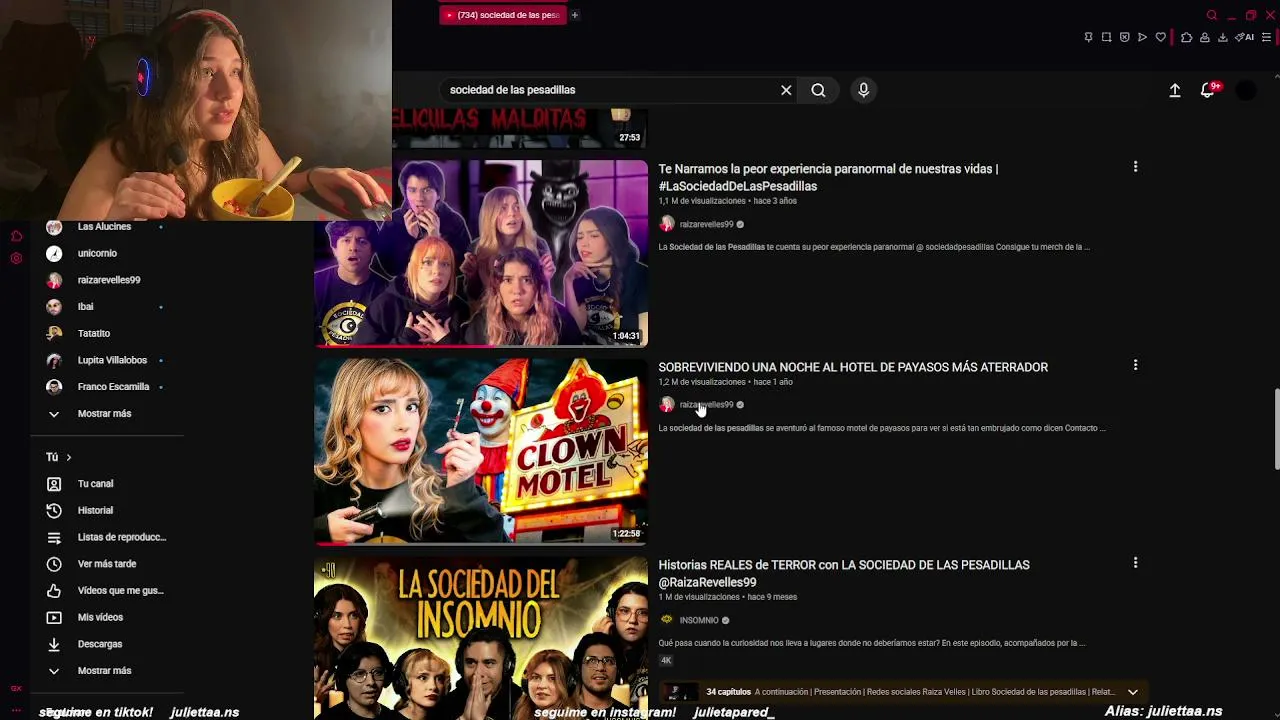The image size is (1280, 720).
Task: Open the account avatar menu
Action: click(1246, 90)
